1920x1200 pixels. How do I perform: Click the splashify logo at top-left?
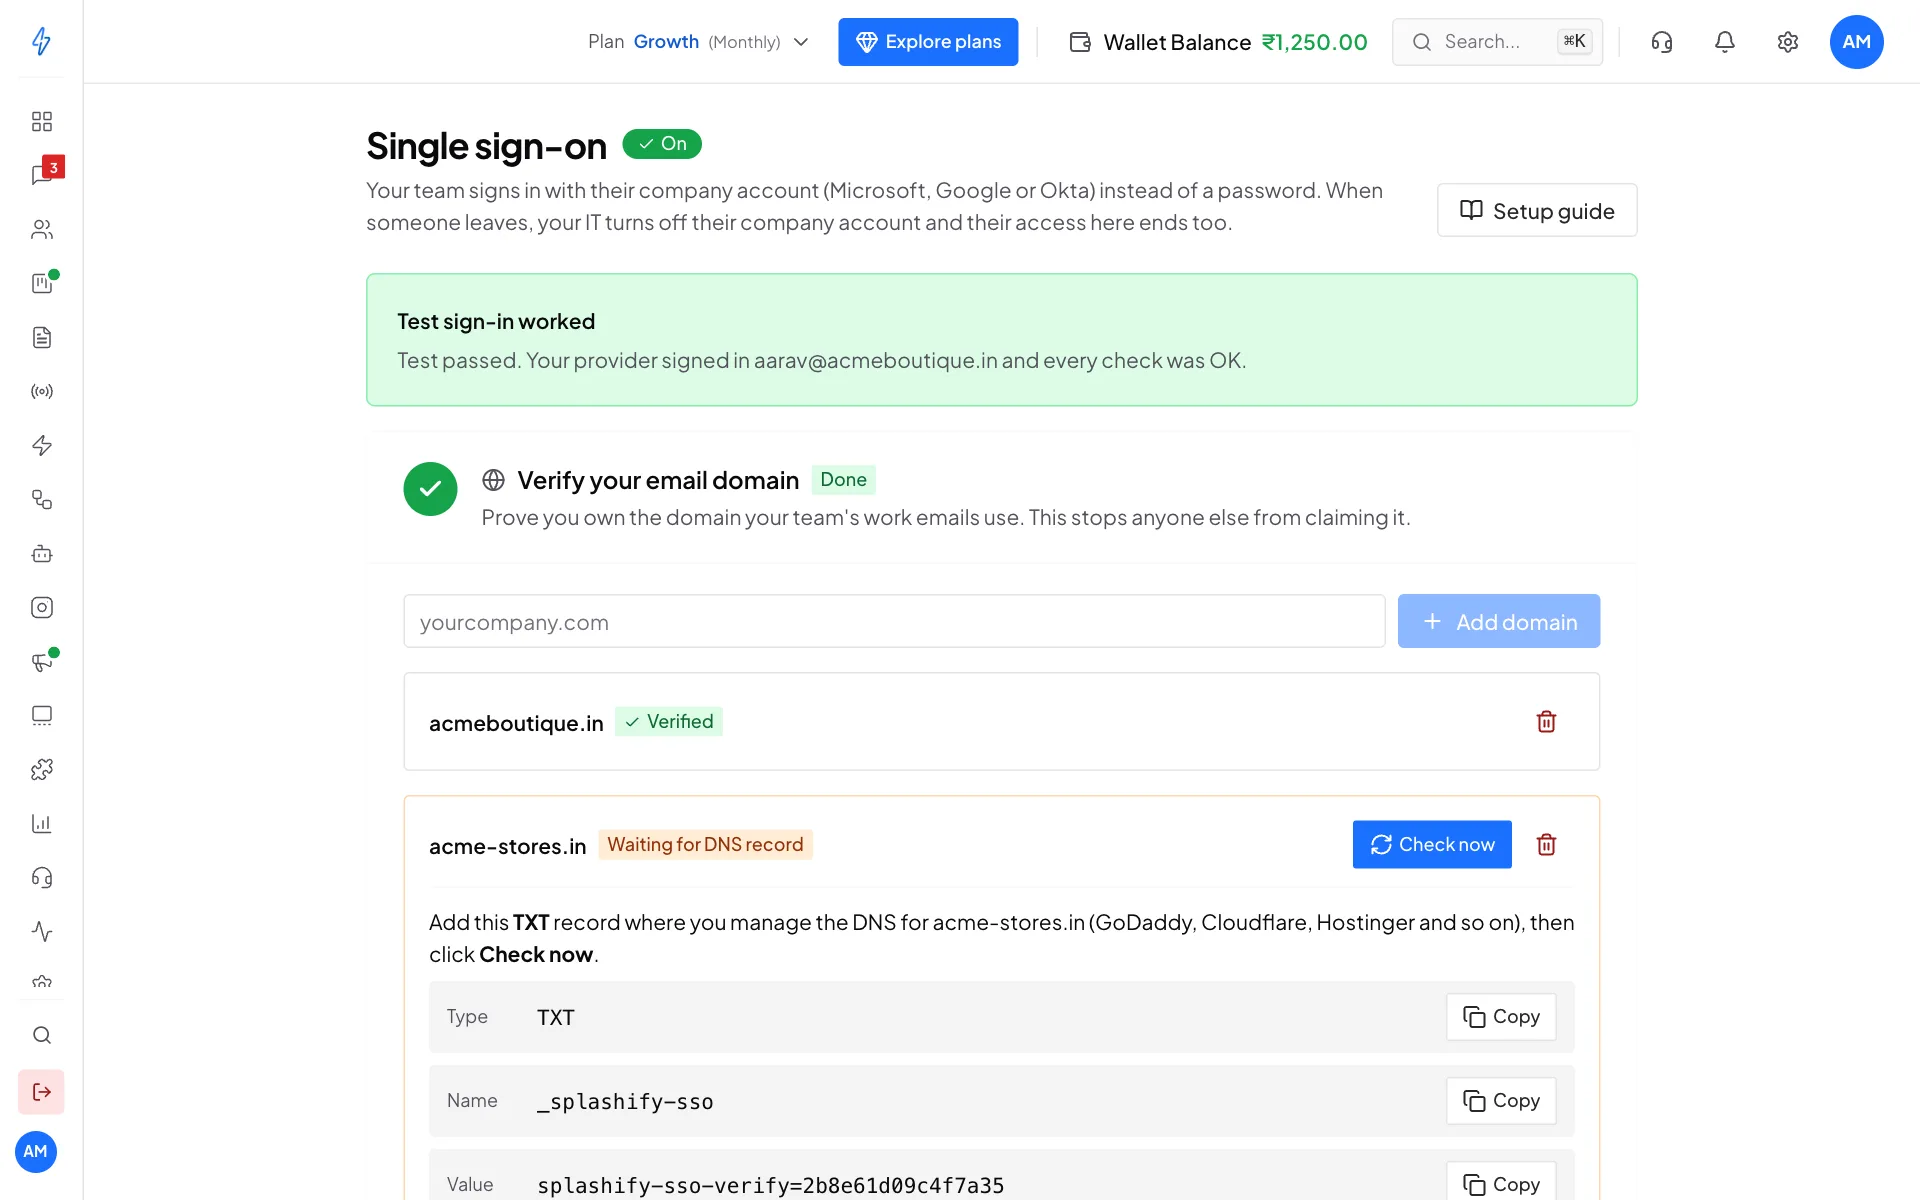click(41, 41)
